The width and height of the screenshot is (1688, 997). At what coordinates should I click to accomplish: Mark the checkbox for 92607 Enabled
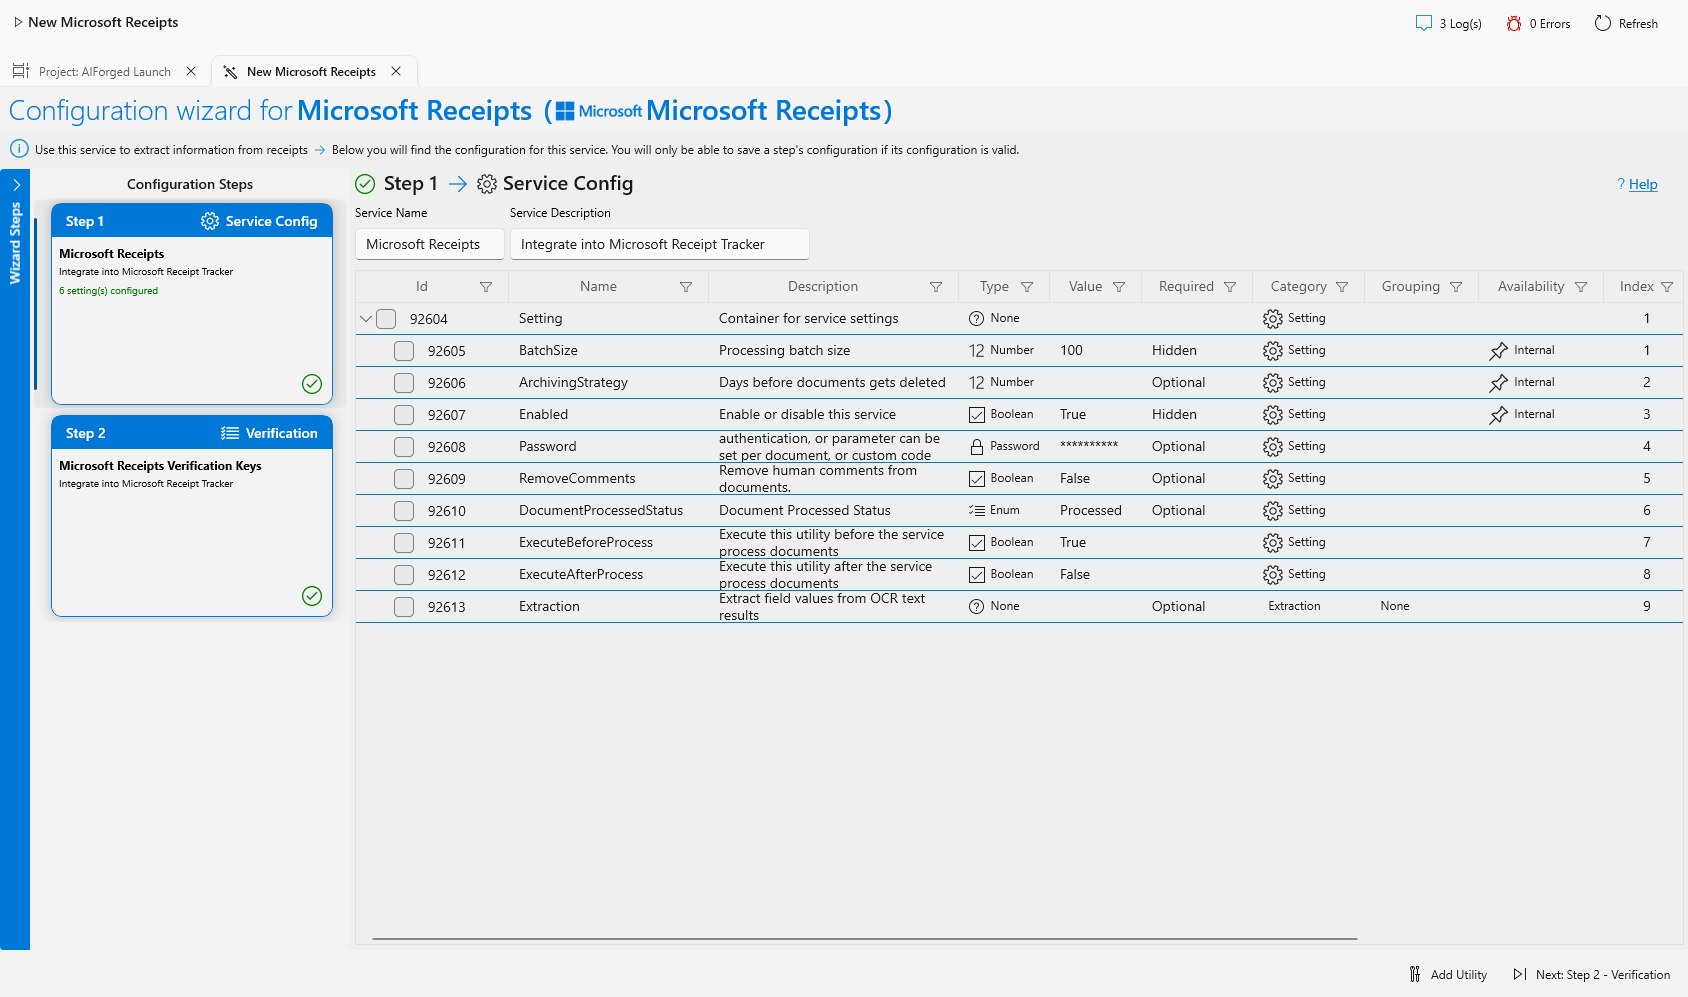point(404,415)
